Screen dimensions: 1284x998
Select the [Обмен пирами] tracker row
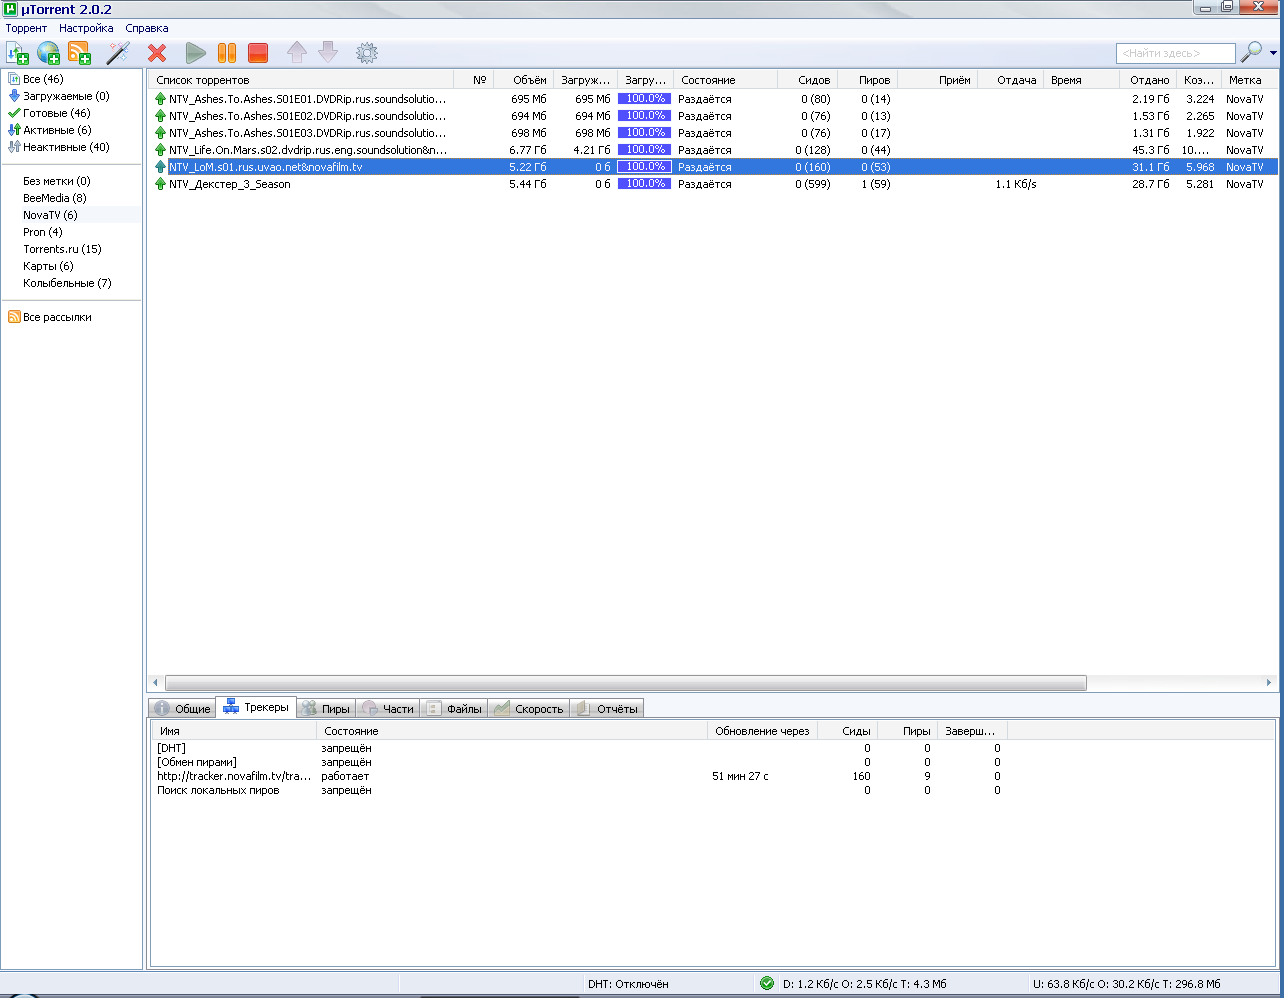click(578, 762)
